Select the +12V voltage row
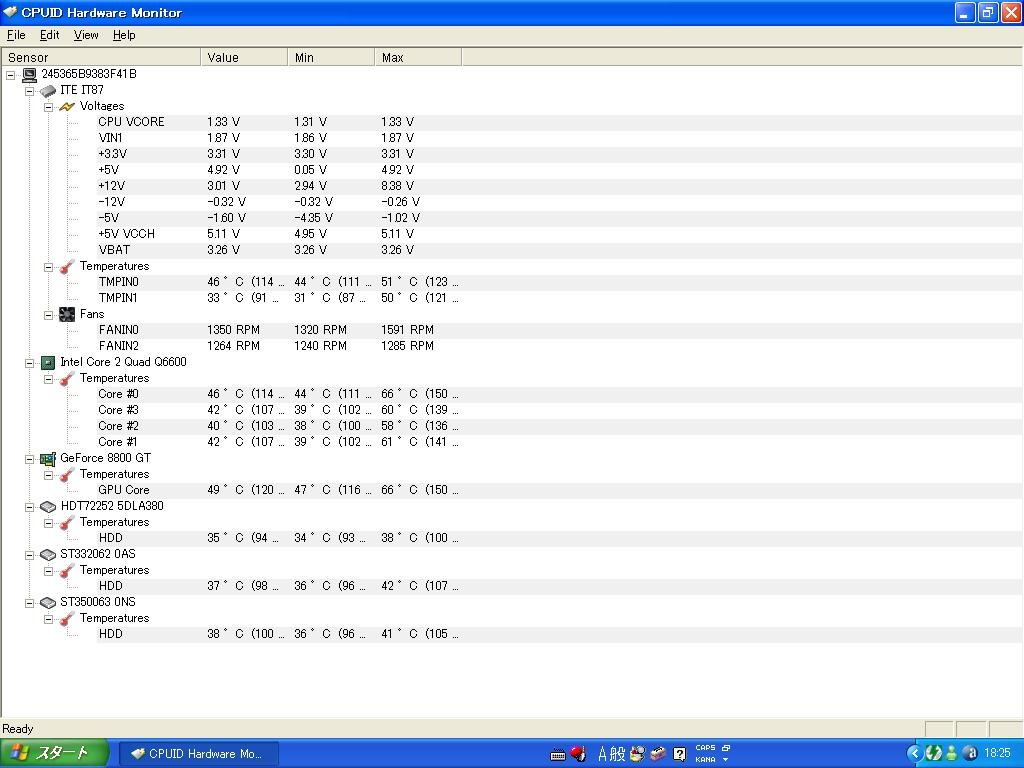Screen dimensions: 1024x768 [x=560, y=186]
